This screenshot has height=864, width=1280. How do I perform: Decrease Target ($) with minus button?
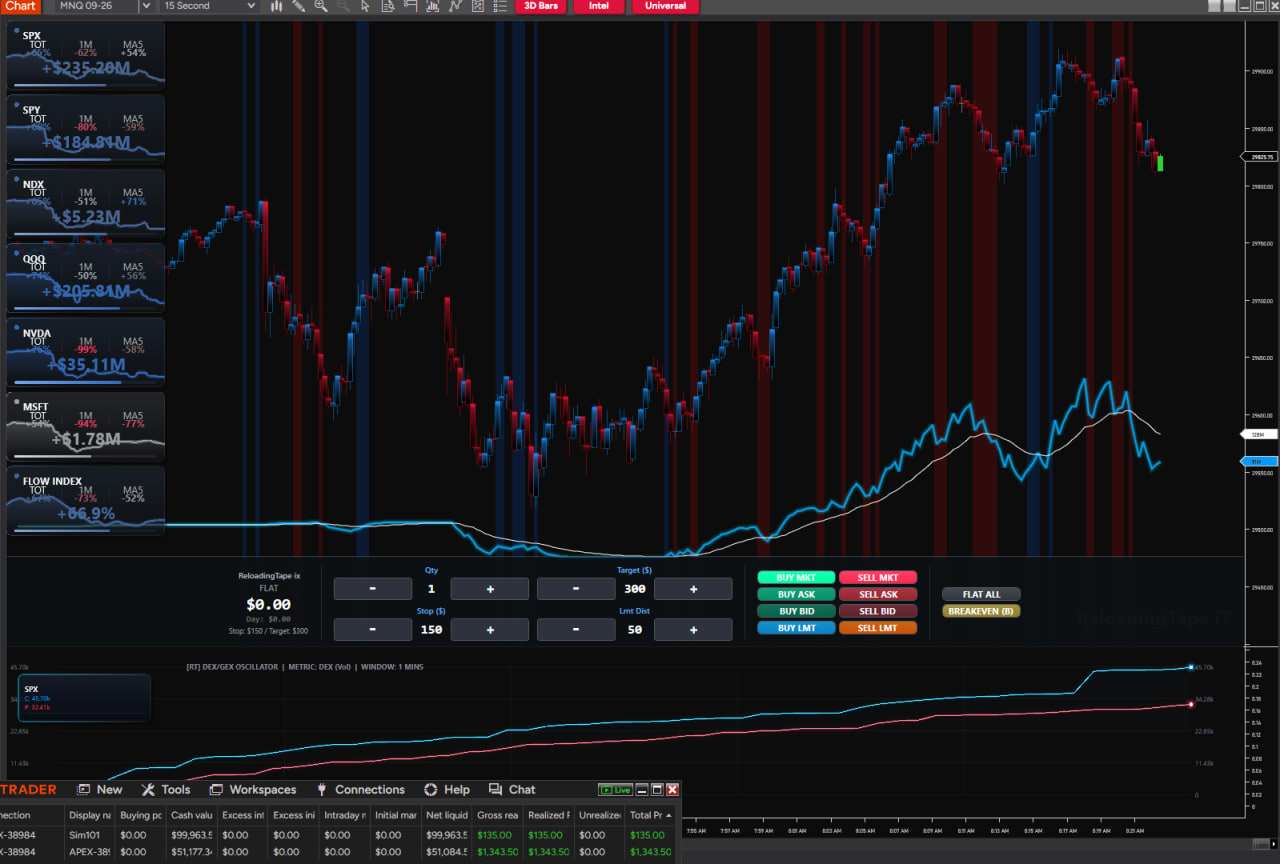point(576,589)
